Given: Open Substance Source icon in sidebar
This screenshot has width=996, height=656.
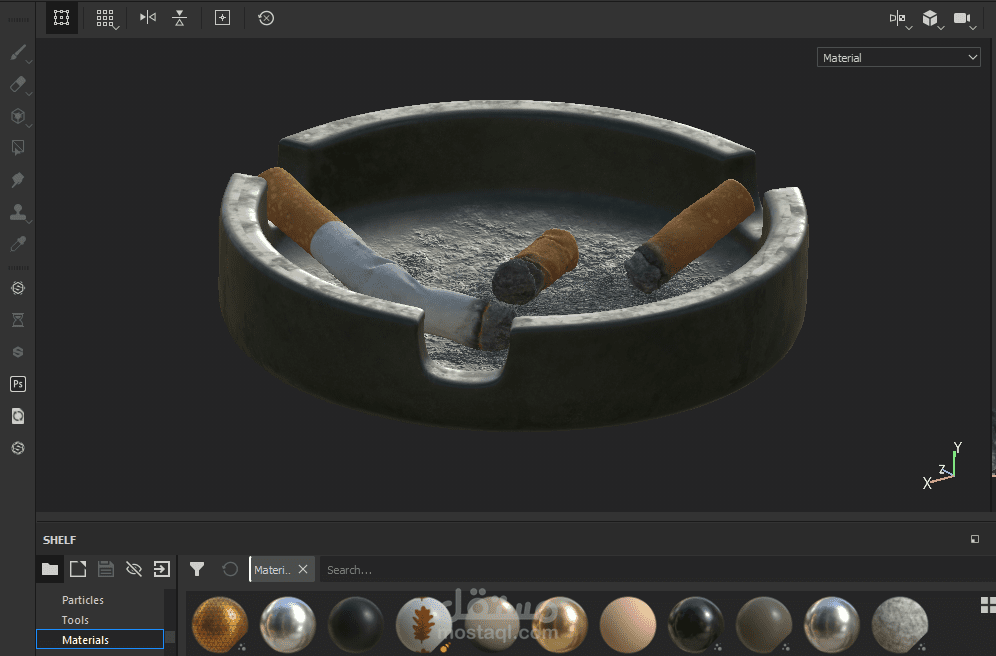Looking at the screenshot, I should [x=18, y=288].
